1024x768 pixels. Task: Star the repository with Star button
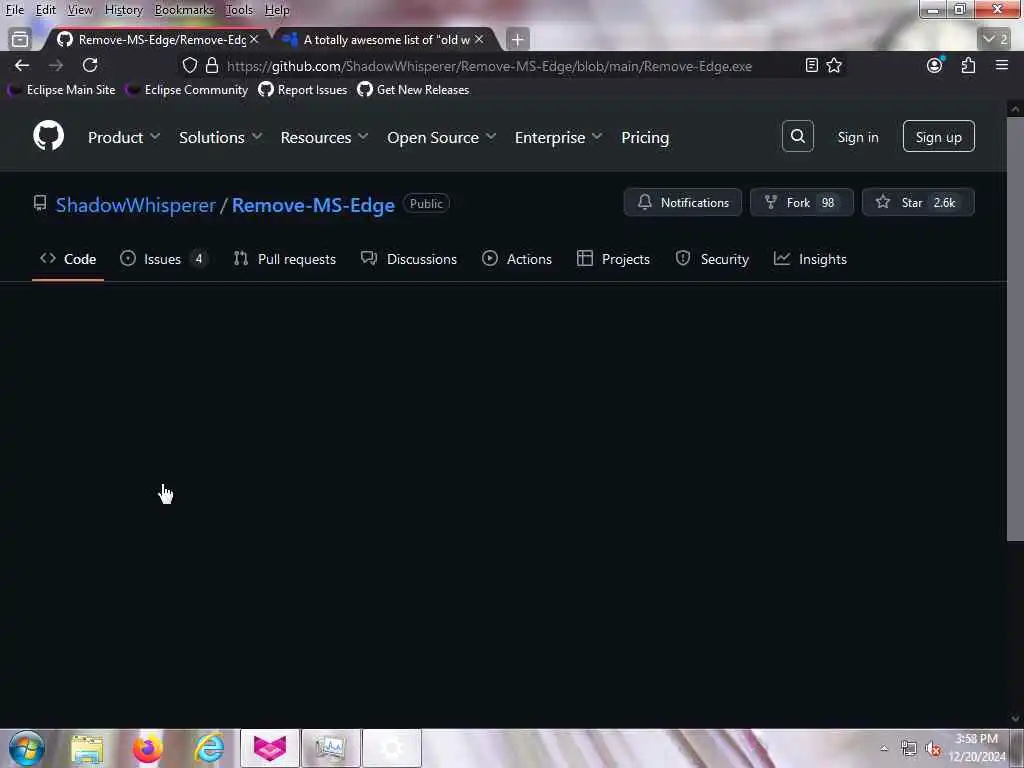tap(918, 202)
